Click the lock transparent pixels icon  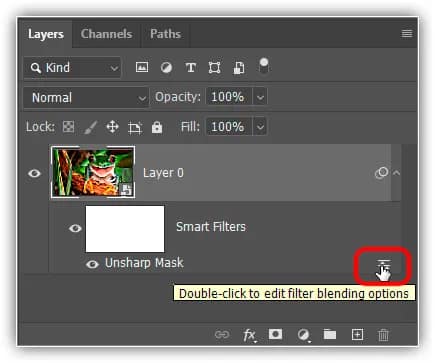68,127
